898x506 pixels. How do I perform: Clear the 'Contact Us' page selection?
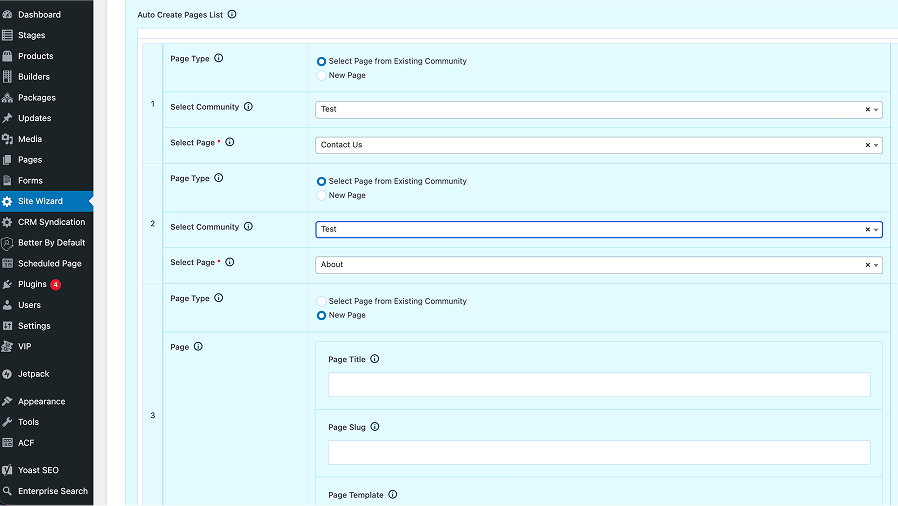(868, 145)
